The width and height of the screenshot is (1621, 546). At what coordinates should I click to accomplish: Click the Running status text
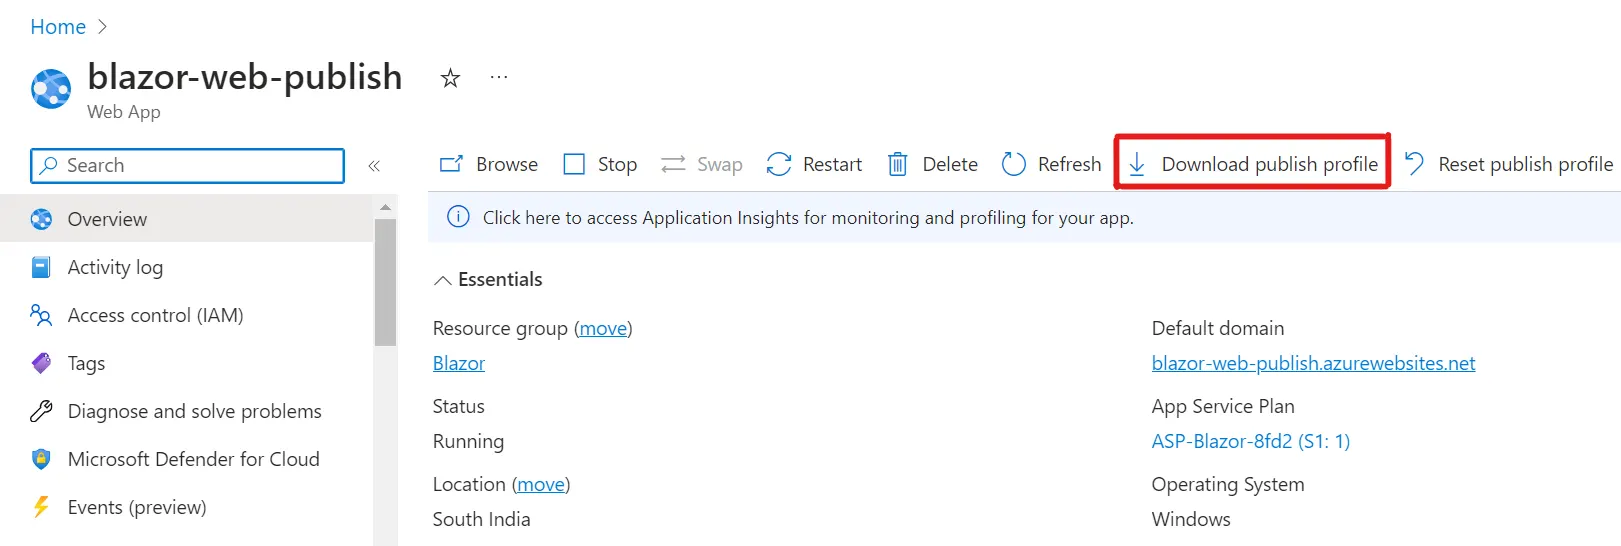pyautogui.click(x=468, y=441)
